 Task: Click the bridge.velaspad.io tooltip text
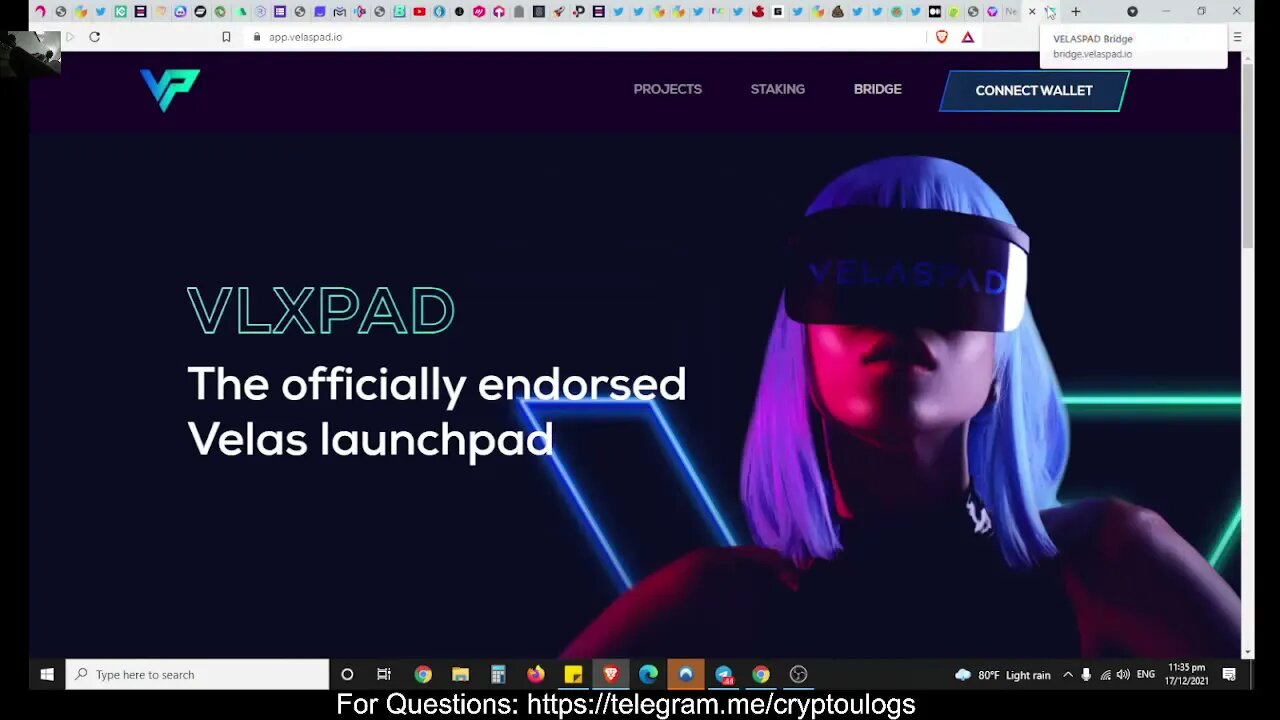pyautogui.click(x=1092, y=54)
